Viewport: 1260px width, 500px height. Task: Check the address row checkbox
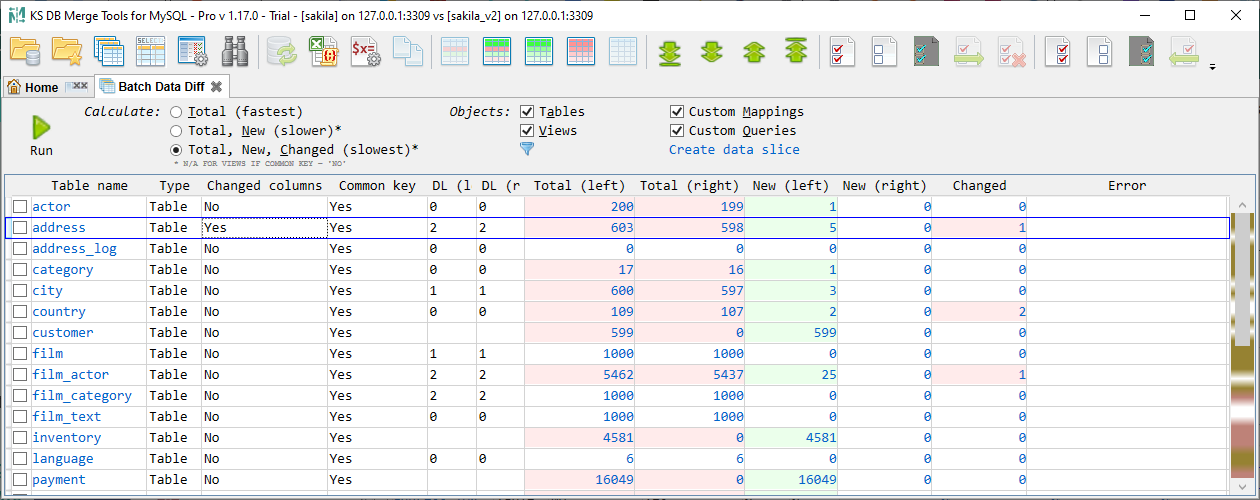(20, 227)
